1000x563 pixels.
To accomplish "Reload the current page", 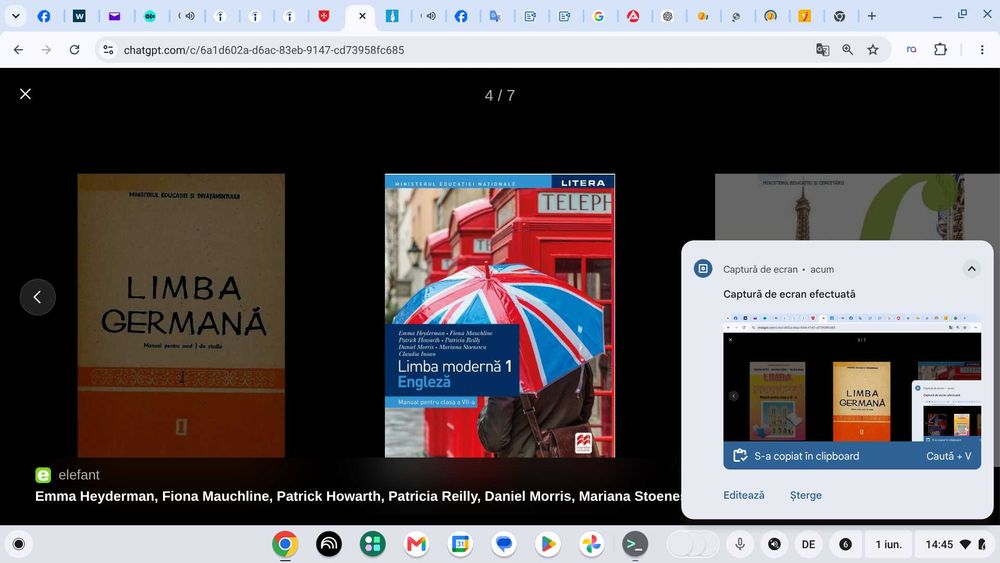I will point(75,50).
